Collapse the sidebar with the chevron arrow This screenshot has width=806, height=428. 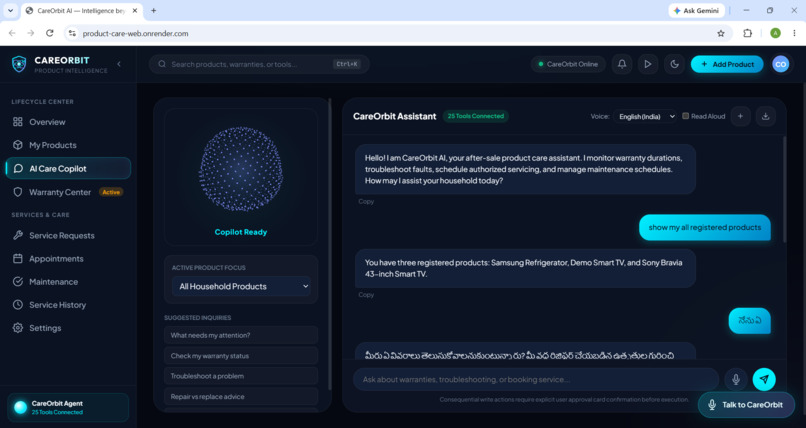point(119,64)
